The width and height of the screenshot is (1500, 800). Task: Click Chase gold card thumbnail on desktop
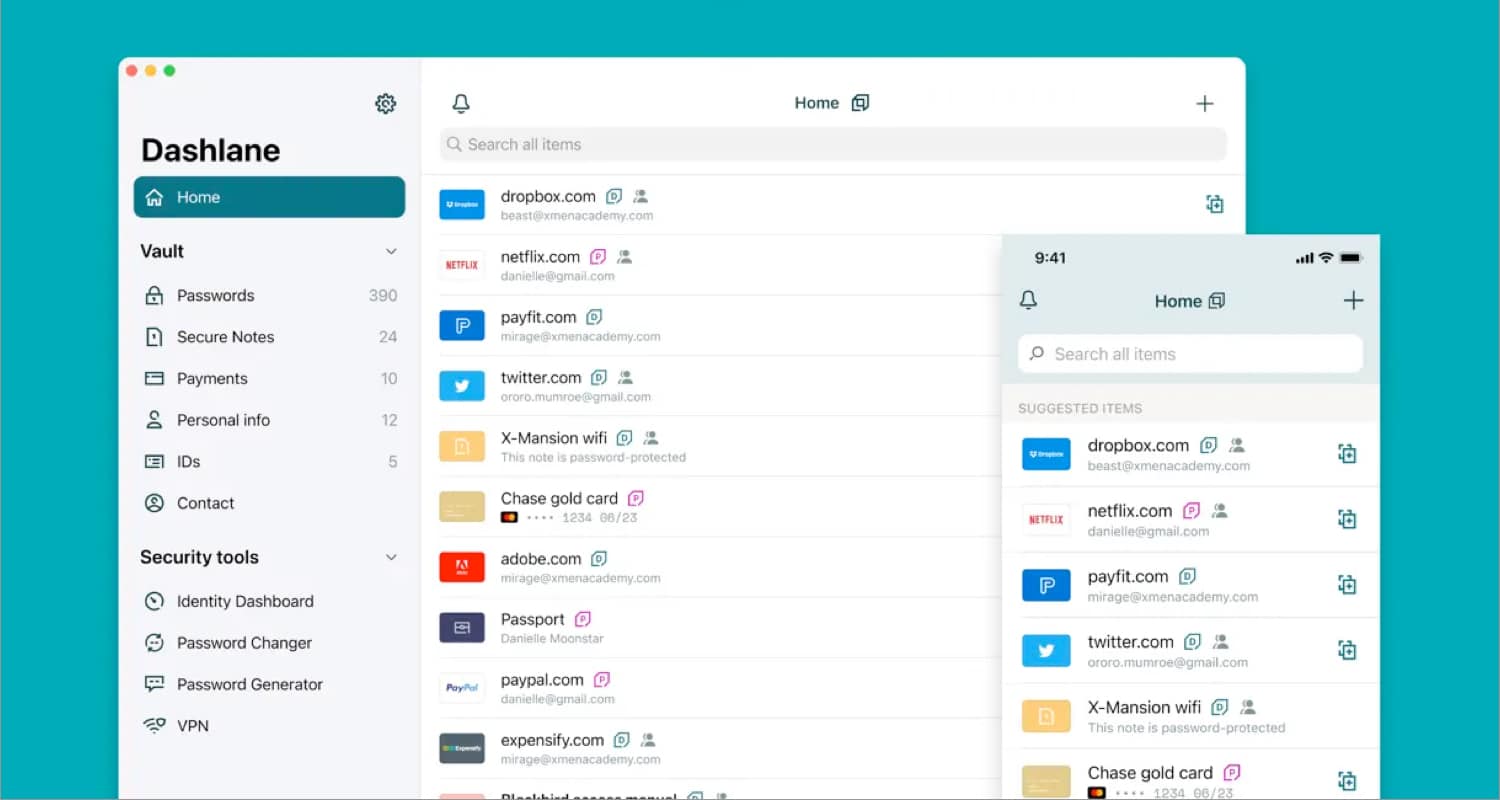tap(462, 506)
